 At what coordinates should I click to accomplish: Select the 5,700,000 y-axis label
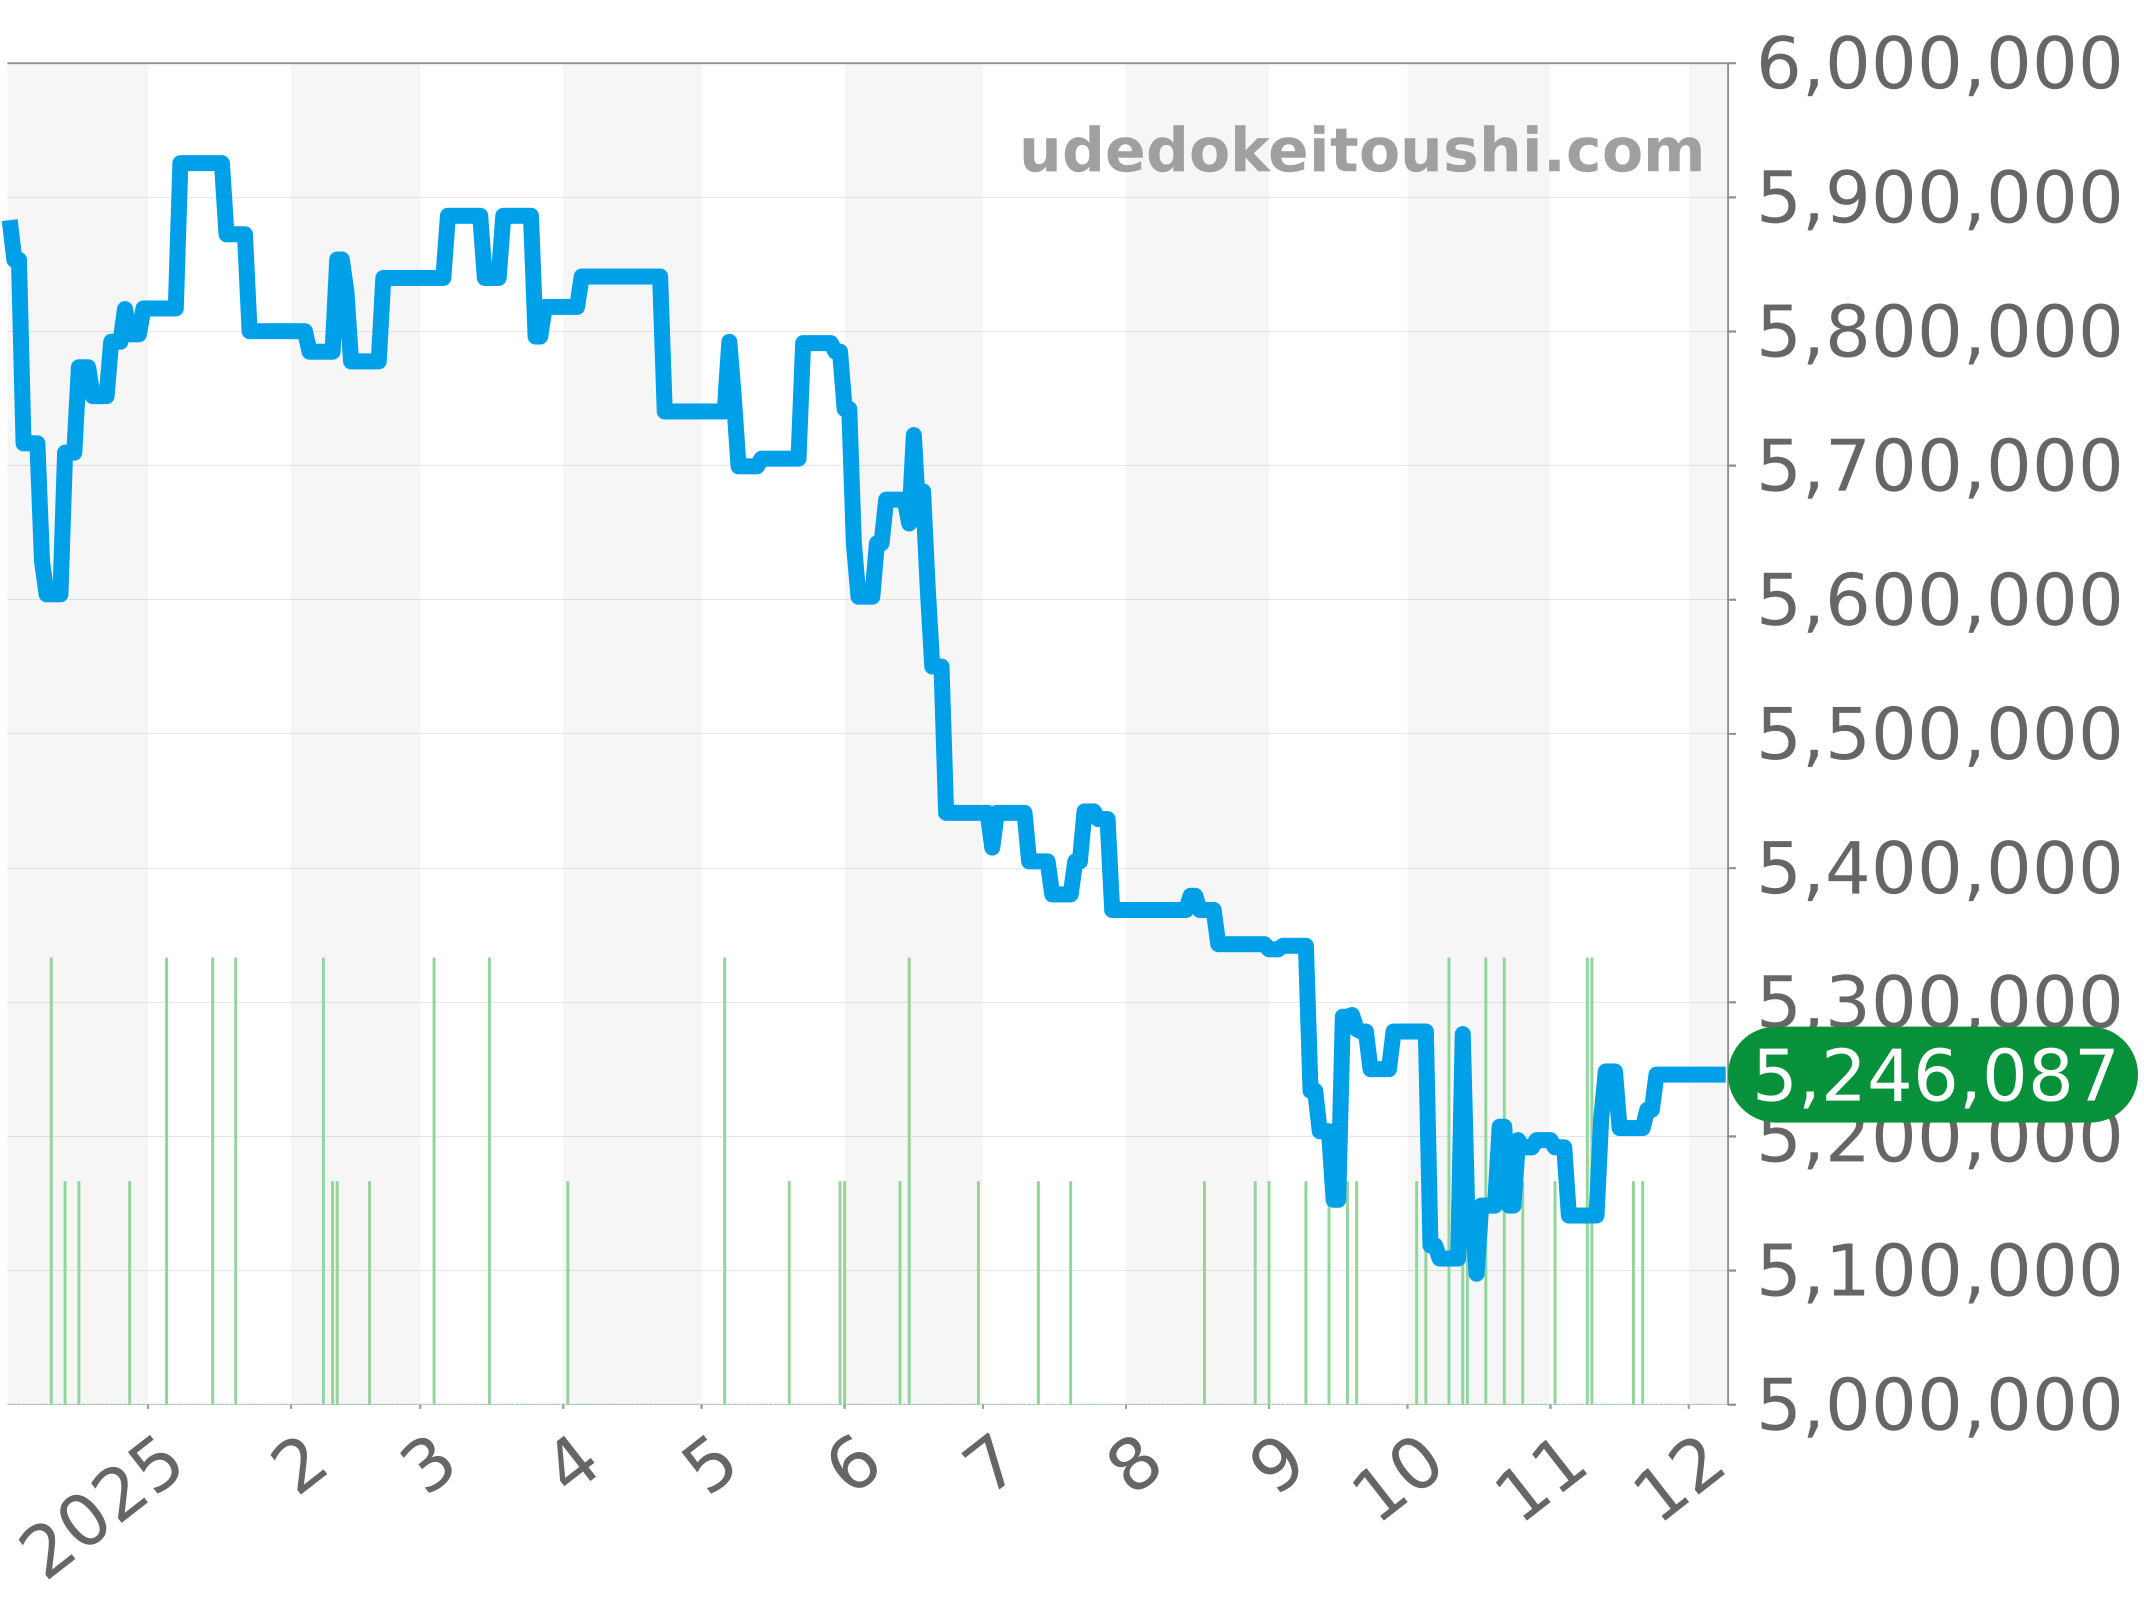(1939, 466)
